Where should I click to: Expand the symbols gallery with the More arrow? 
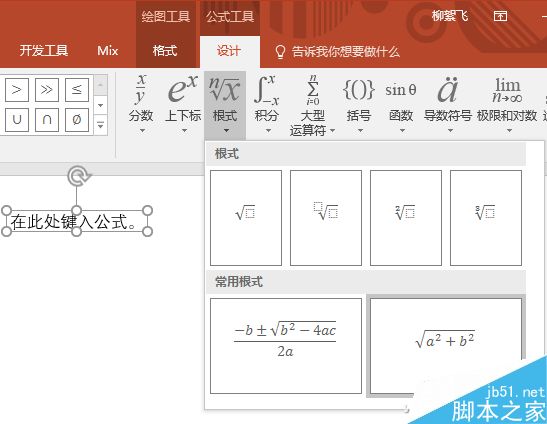(100, 125)
